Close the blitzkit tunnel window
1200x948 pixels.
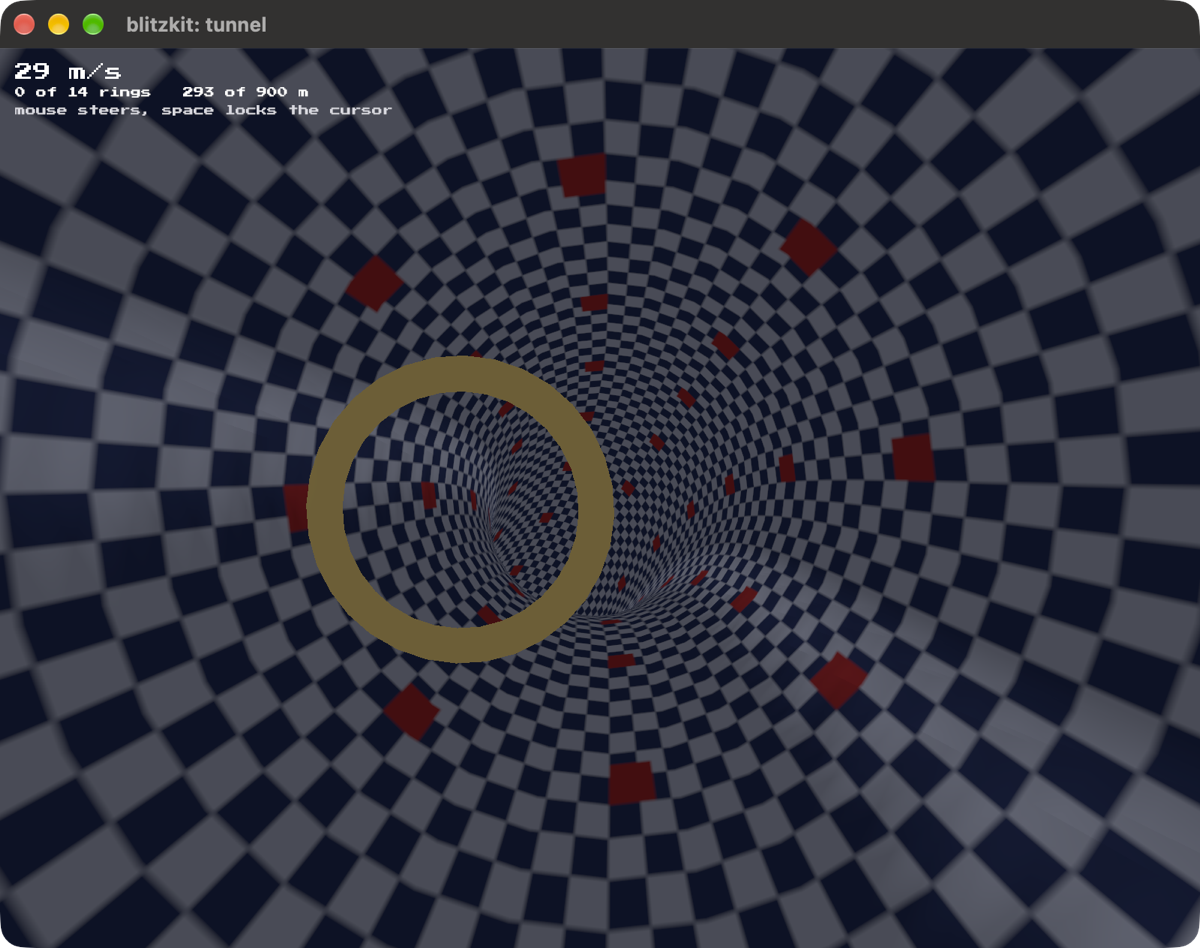(24, 24)
